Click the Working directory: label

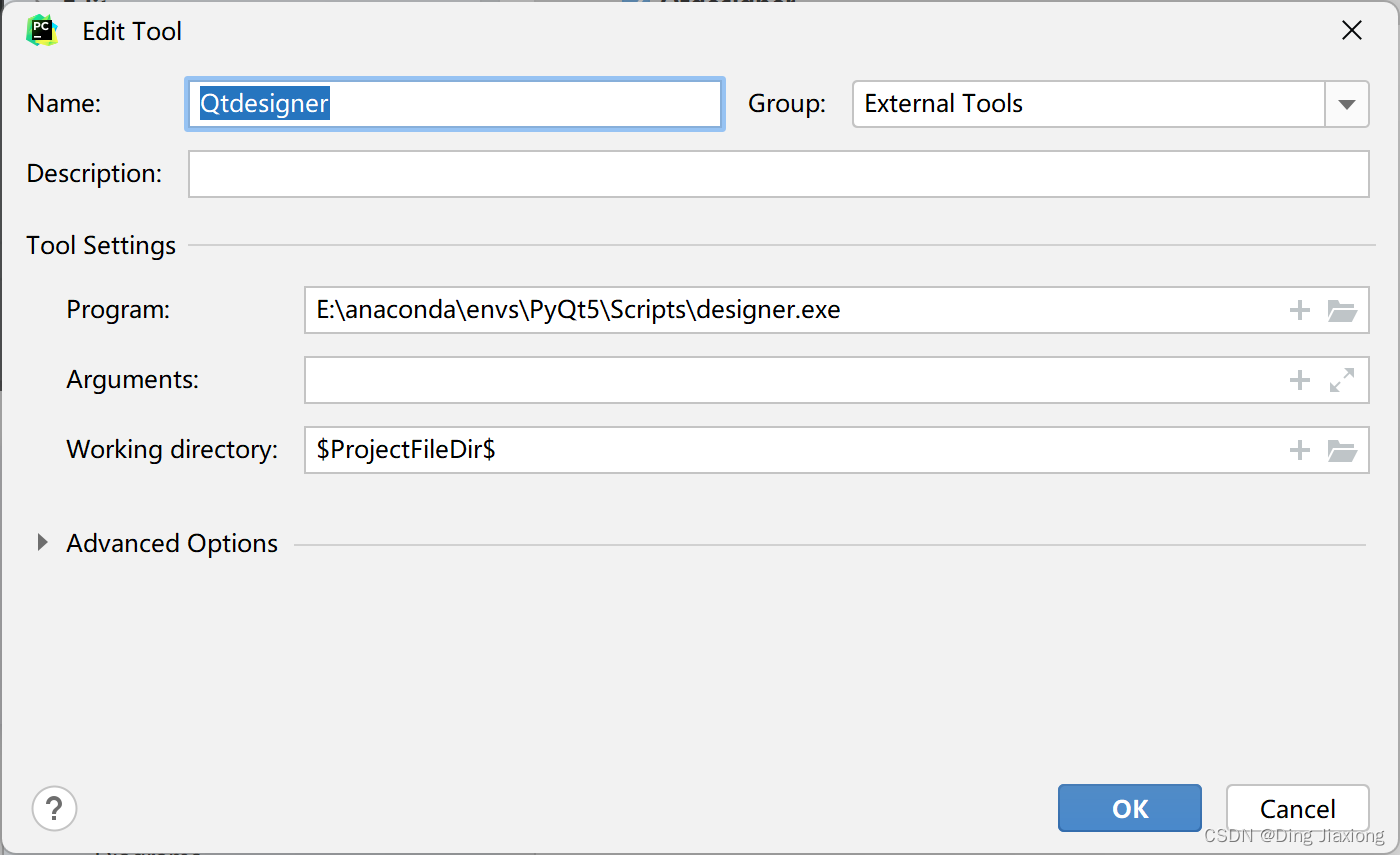(x=172, y=450)
